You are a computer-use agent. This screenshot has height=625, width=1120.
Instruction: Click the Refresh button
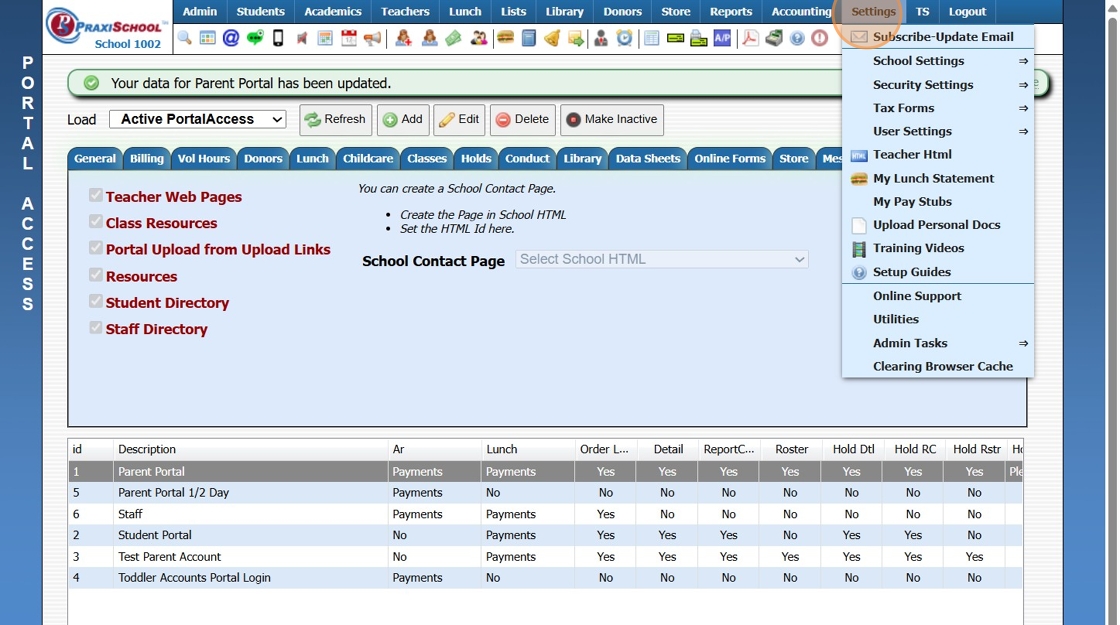(335, 120)
